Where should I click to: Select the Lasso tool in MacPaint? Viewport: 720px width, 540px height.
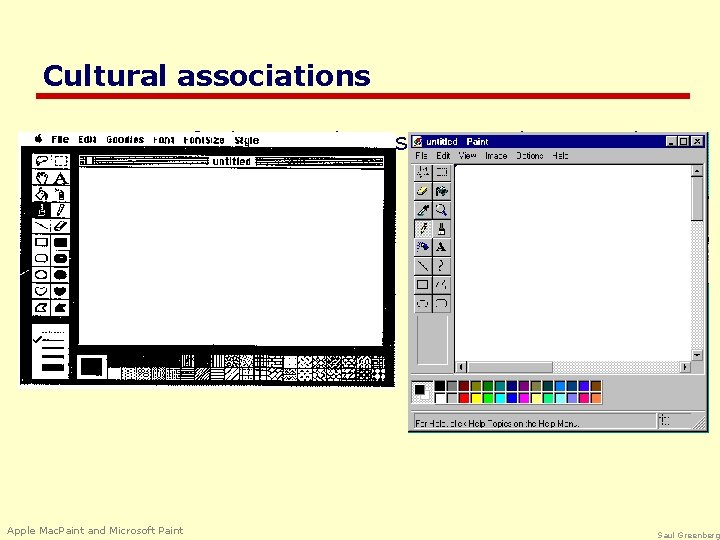tap(42, 161)
